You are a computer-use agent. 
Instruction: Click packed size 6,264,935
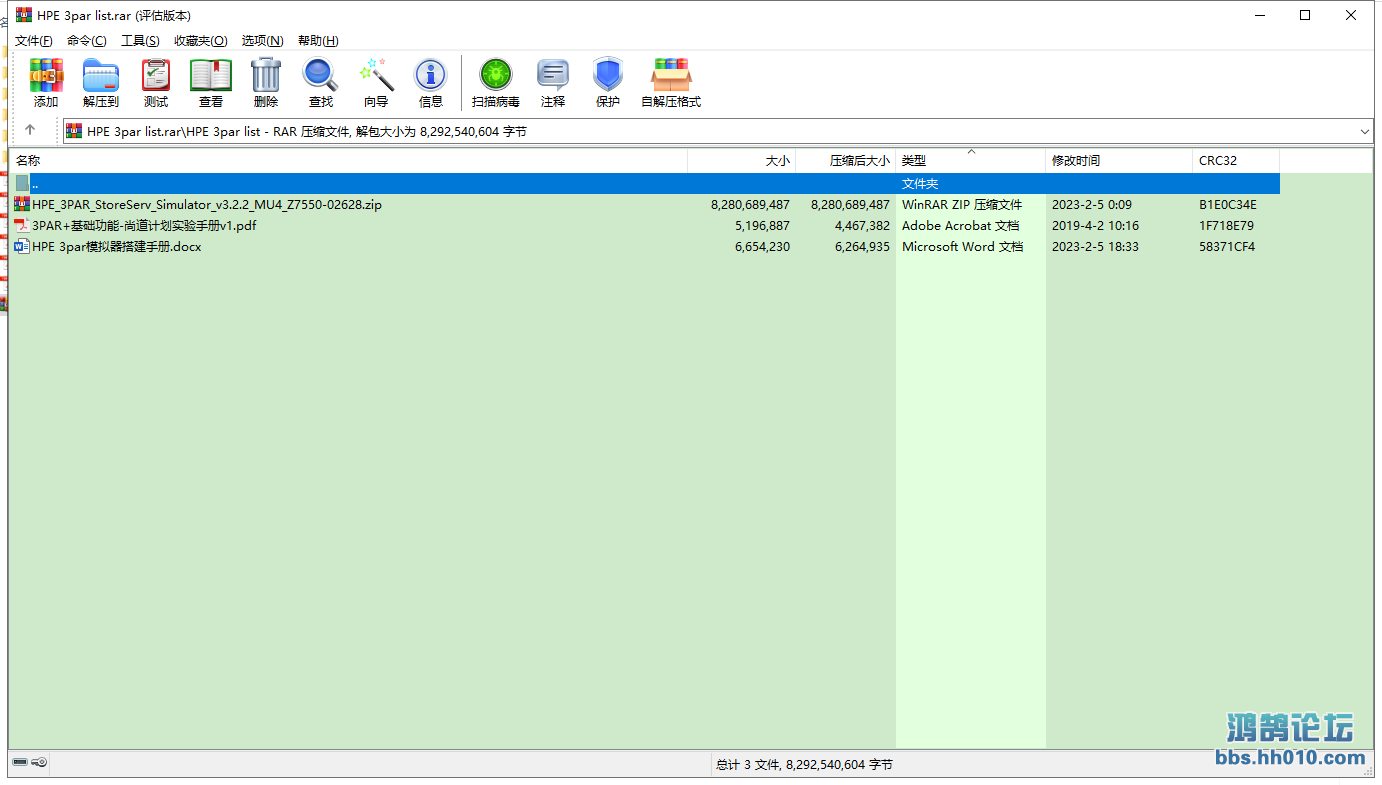[x=862, y=246]
